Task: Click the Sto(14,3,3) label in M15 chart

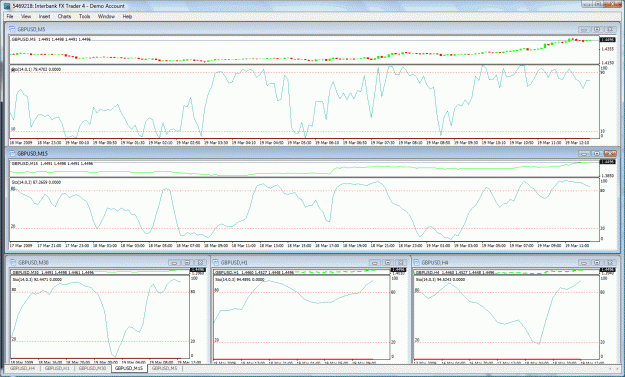Action: (x=36, y=182)
